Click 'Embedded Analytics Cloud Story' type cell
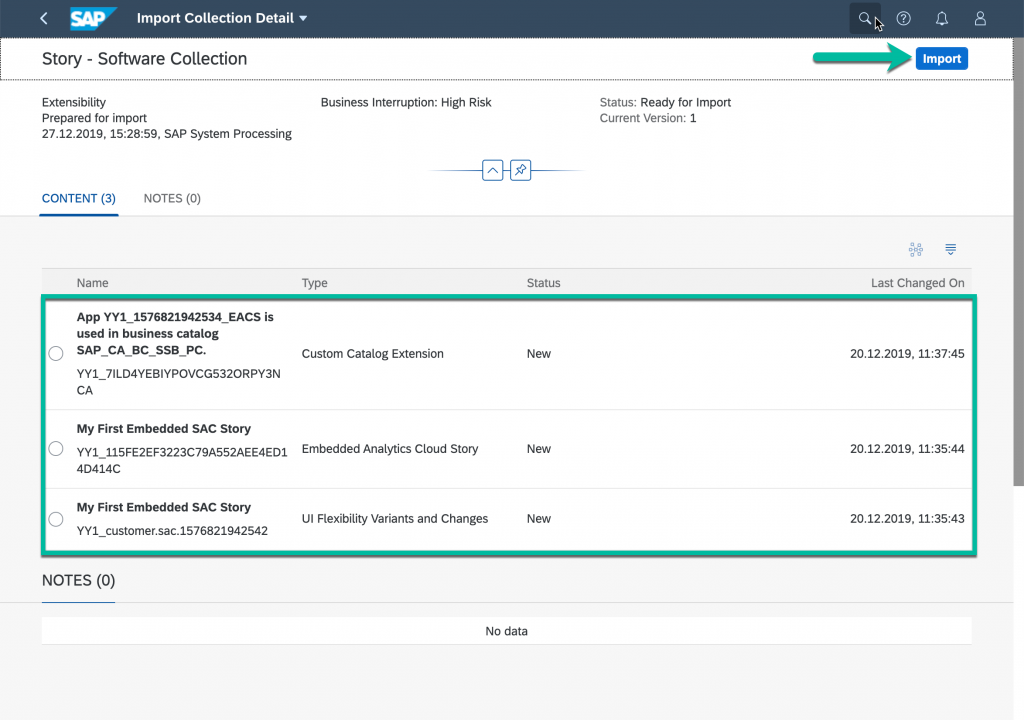The image size is (1024, 720). (x=390, y=449)
